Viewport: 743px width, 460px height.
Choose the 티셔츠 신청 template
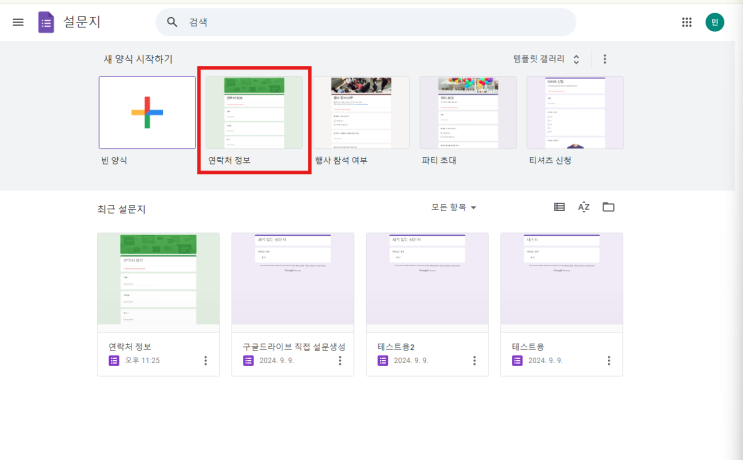click(575, 112)
